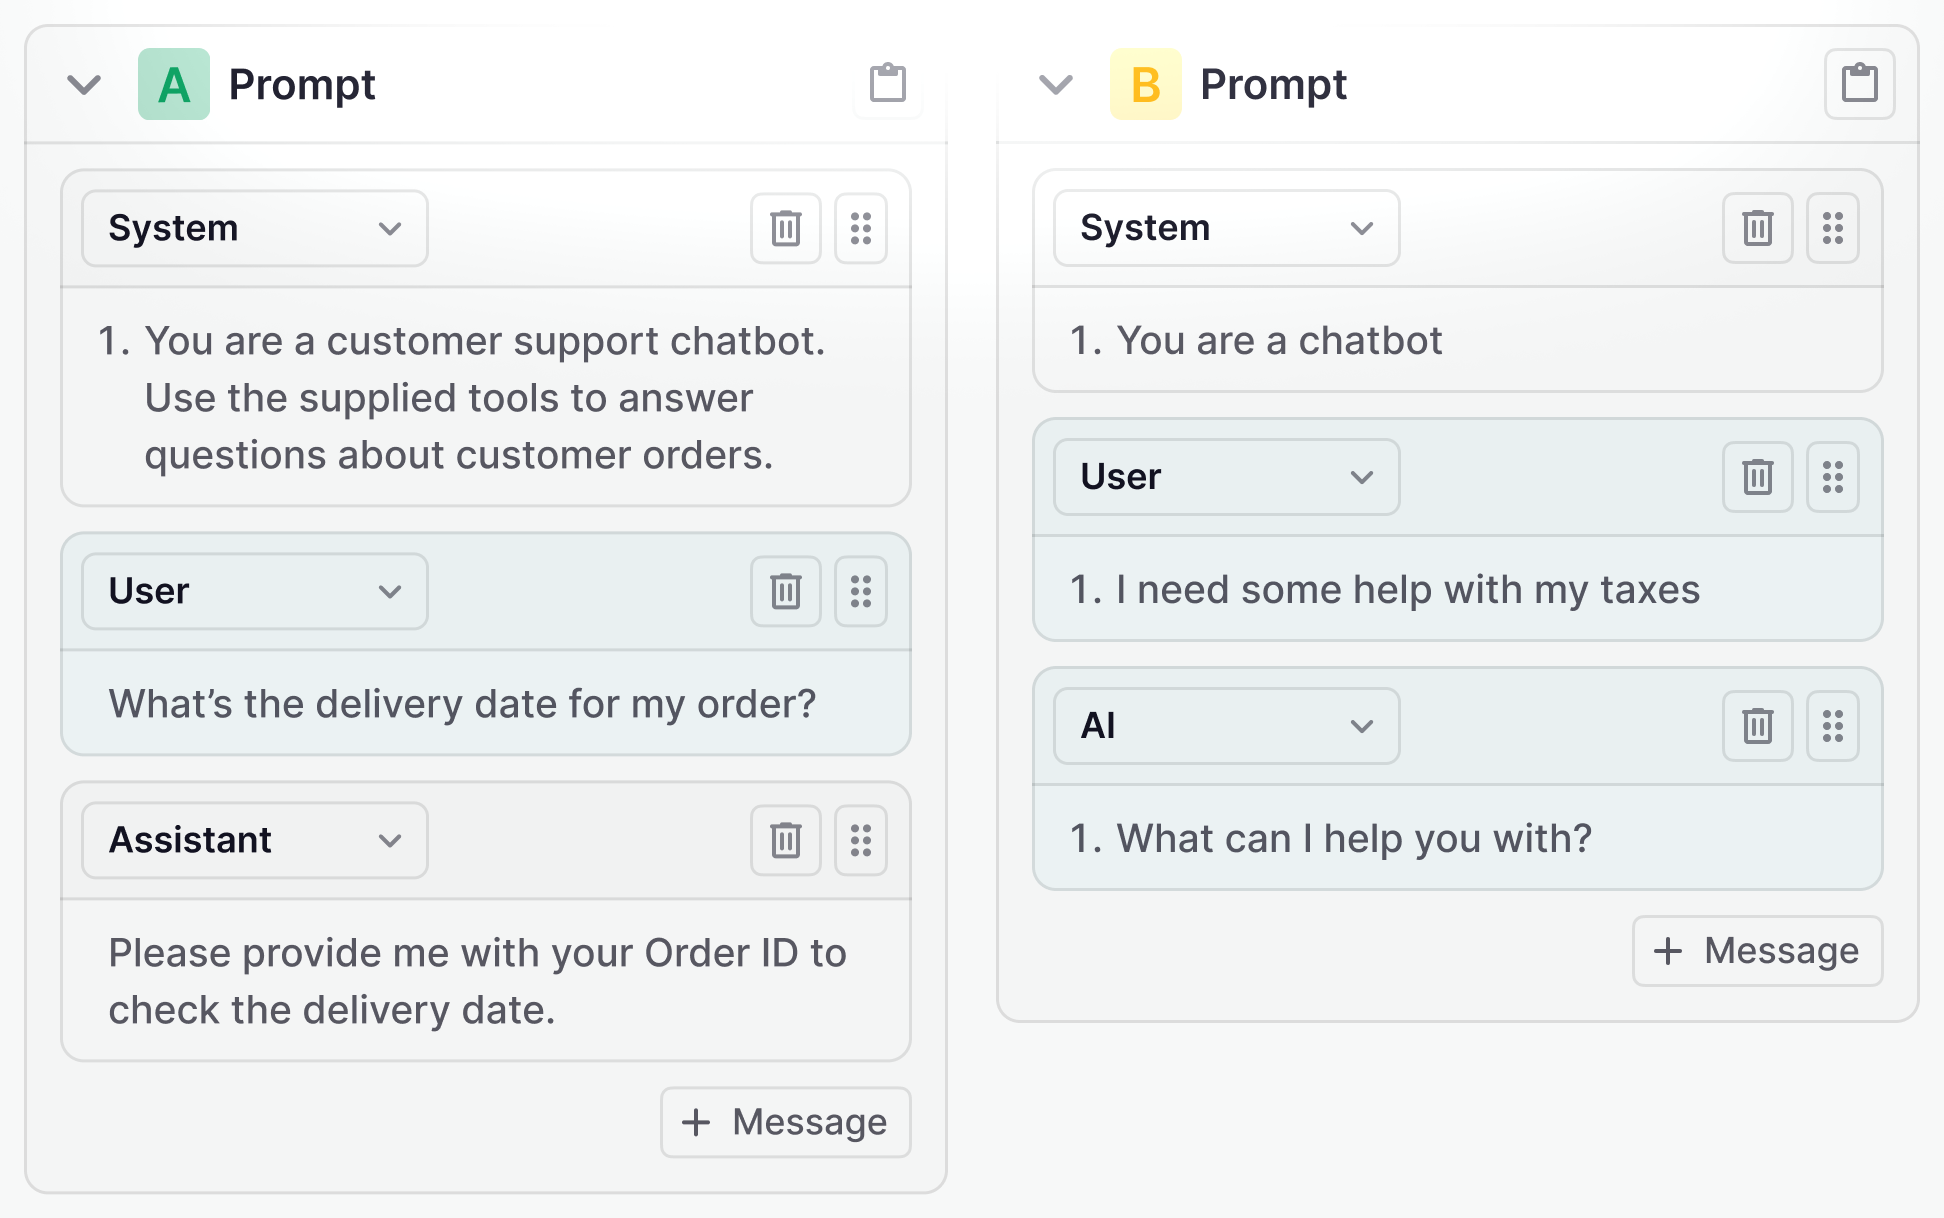Click the clipboard icon on Prompt A
Image resolution: width=1944 pixels, height=1218 pixels.
(888, 84)
